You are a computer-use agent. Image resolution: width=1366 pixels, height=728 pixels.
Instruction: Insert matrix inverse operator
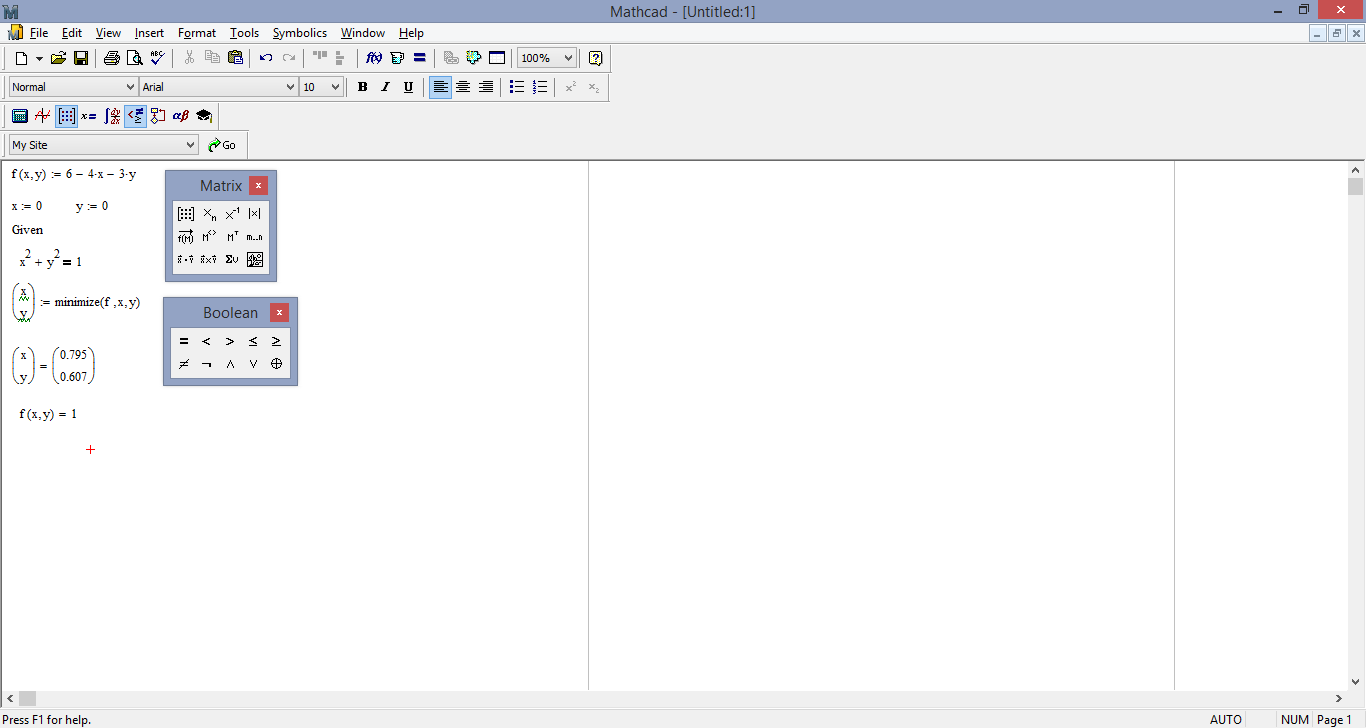[x=232, y=213]
